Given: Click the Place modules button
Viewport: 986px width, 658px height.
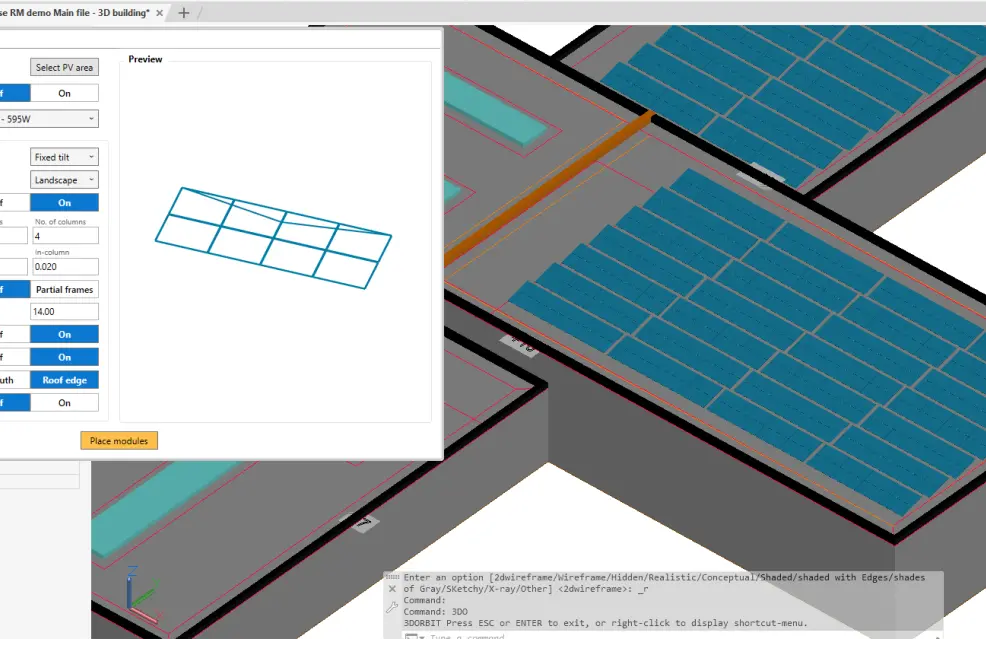Looking at the screenshot, I should coord(119,440).
